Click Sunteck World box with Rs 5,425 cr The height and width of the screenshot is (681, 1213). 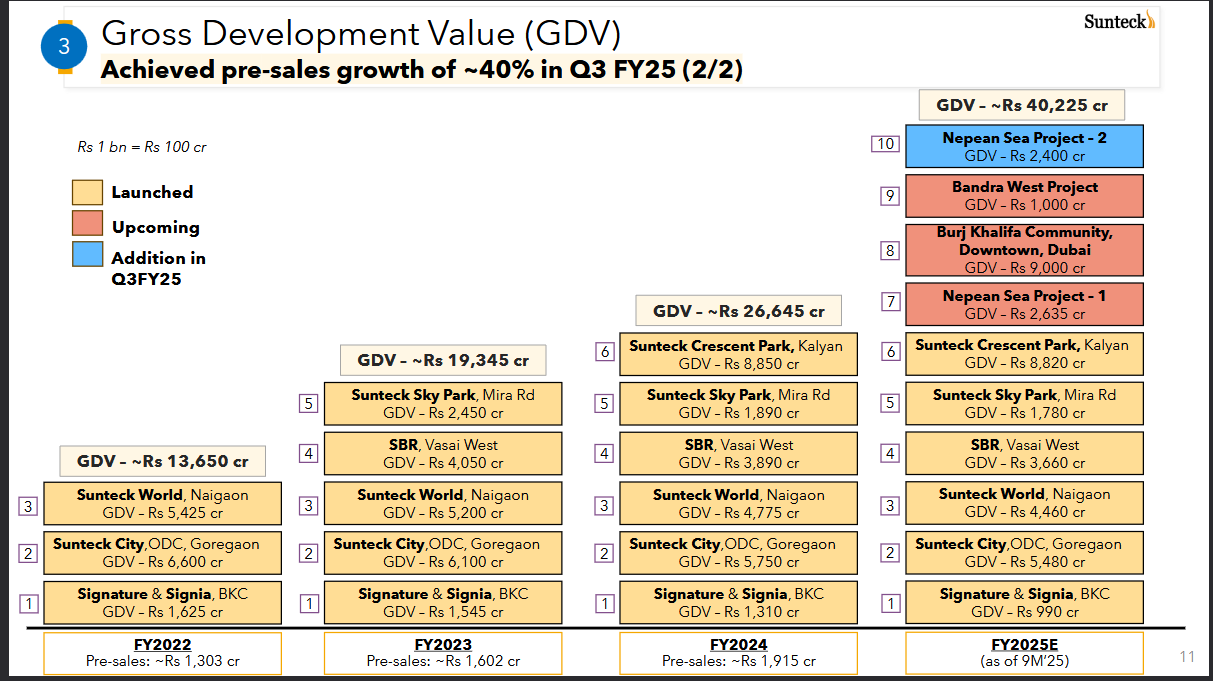pos(162,503)
